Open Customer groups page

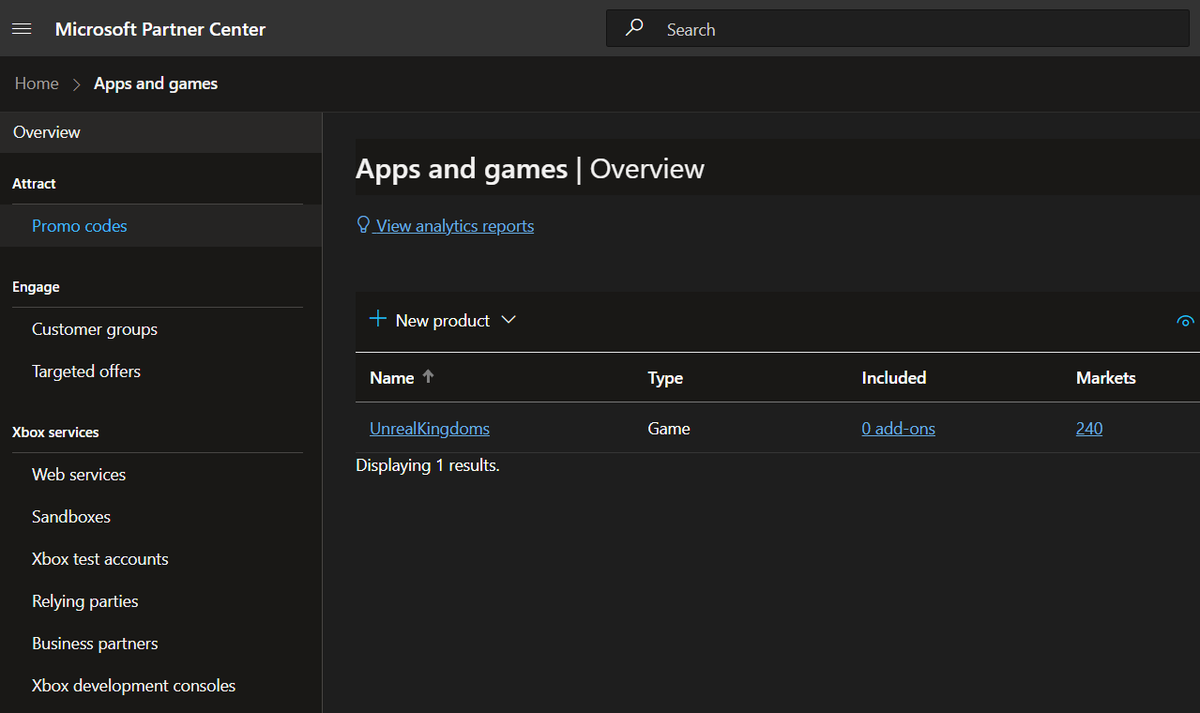[95, 329]
